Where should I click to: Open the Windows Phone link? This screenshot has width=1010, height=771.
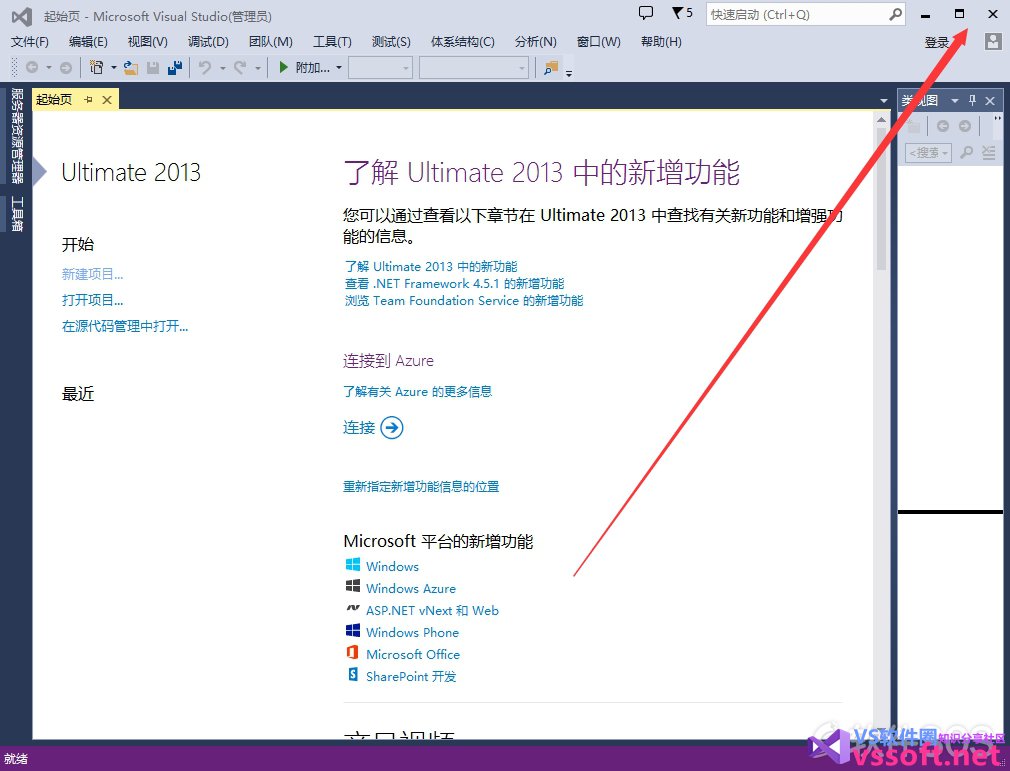click(412, 633)
